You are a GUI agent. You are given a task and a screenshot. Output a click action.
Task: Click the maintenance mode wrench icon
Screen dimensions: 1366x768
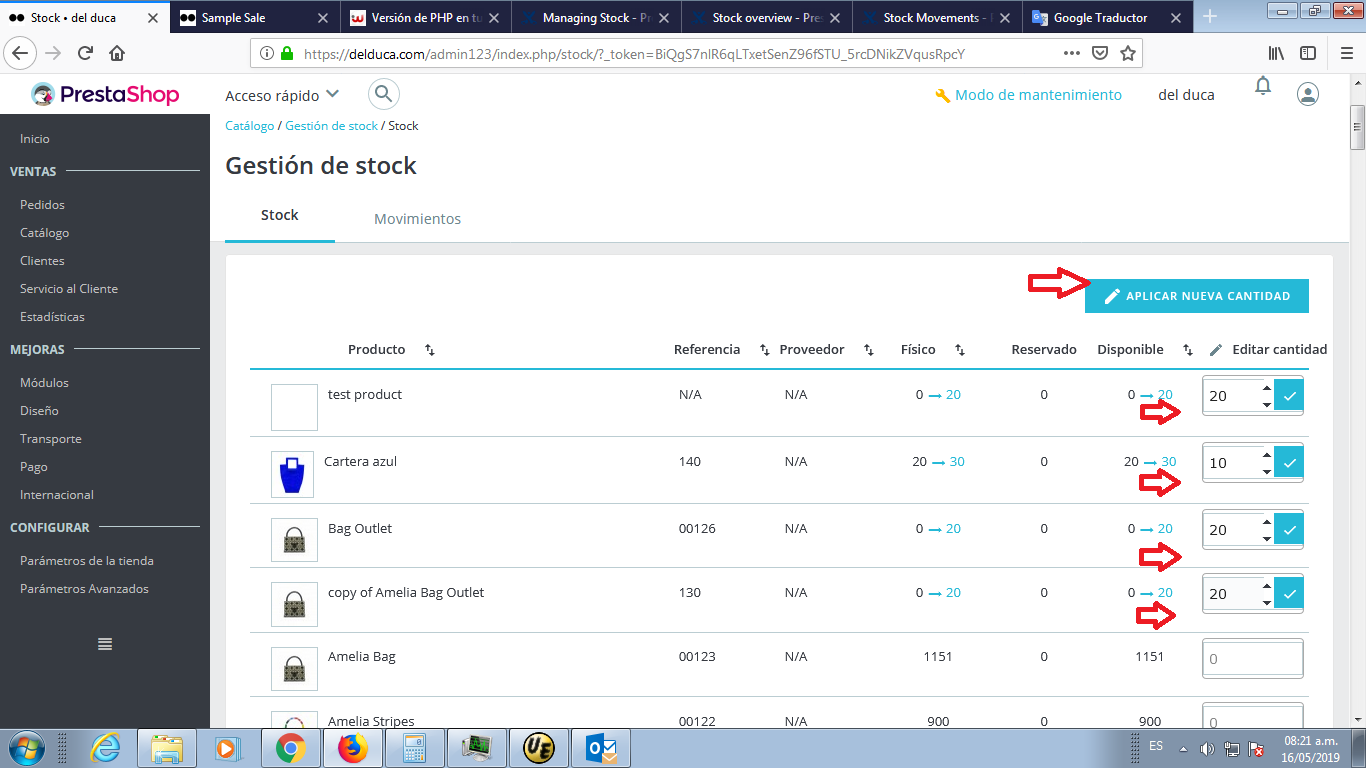point(943,95)
